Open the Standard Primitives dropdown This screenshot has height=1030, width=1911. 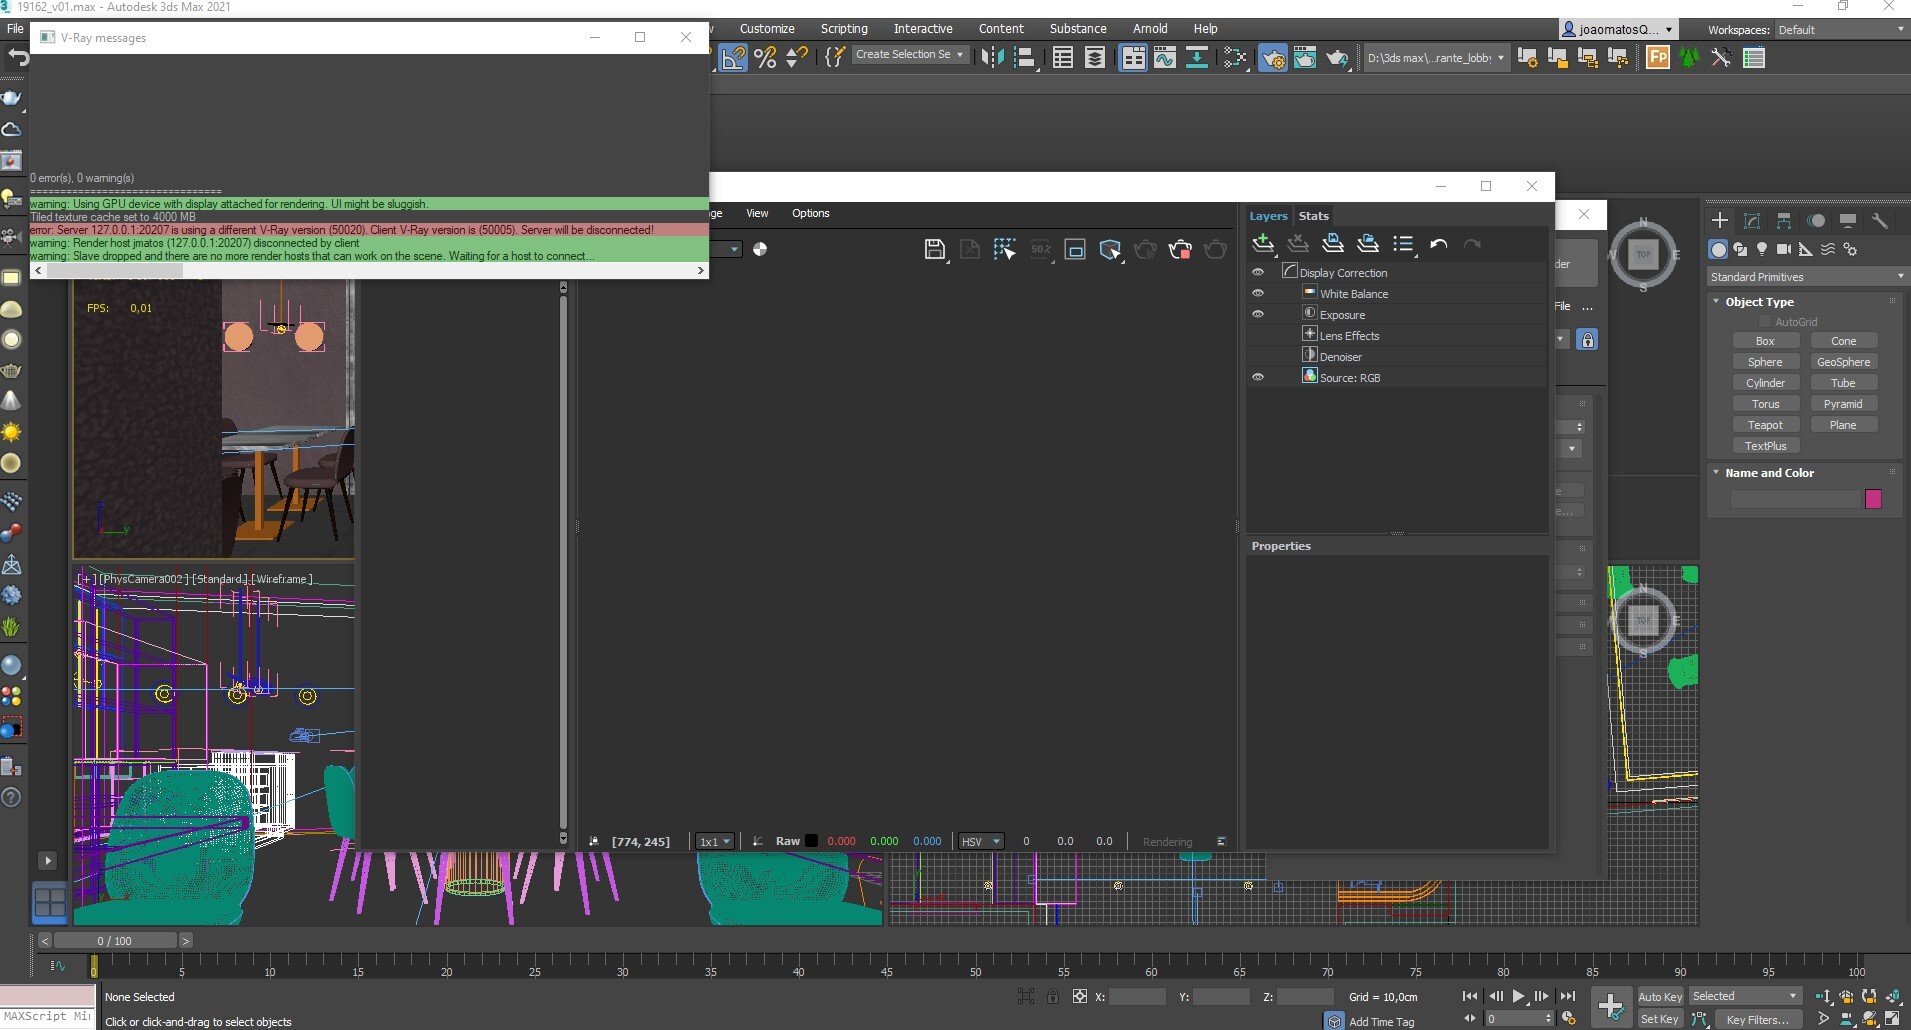click(1807, 277)
